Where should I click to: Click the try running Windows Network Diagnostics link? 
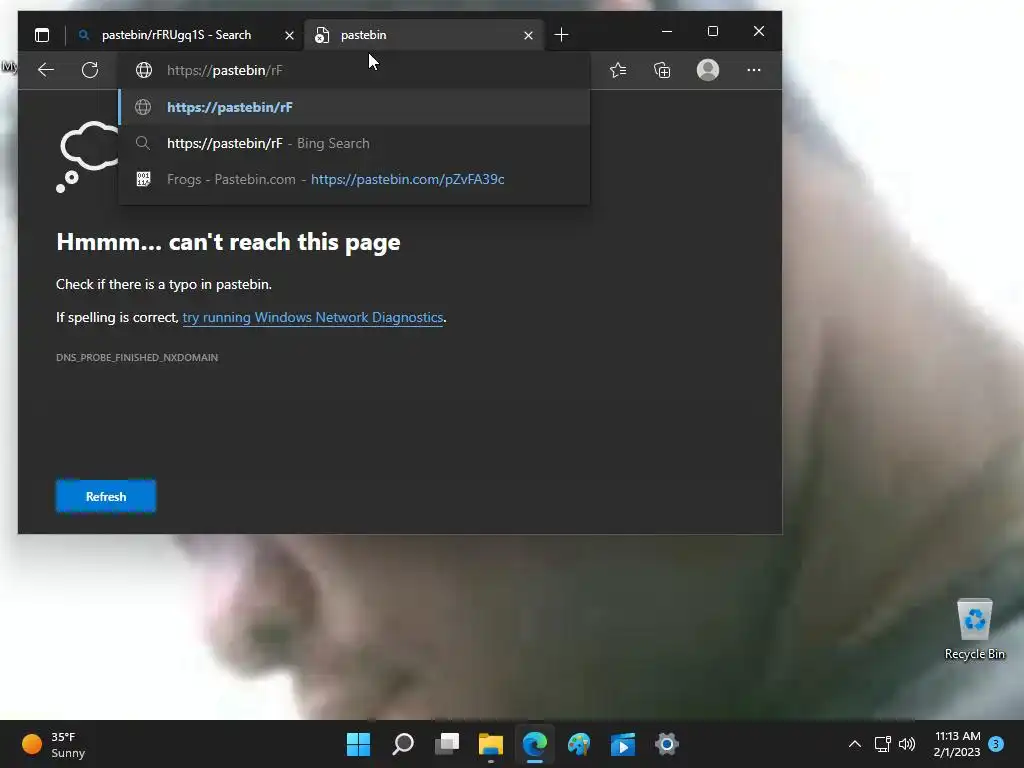(x=313, y=317)
